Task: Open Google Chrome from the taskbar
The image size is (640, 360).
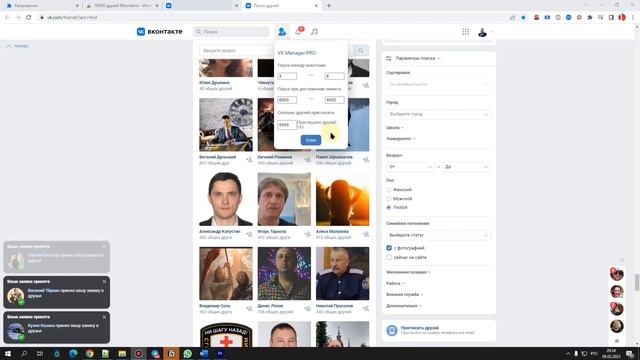Action: point(89,353)
